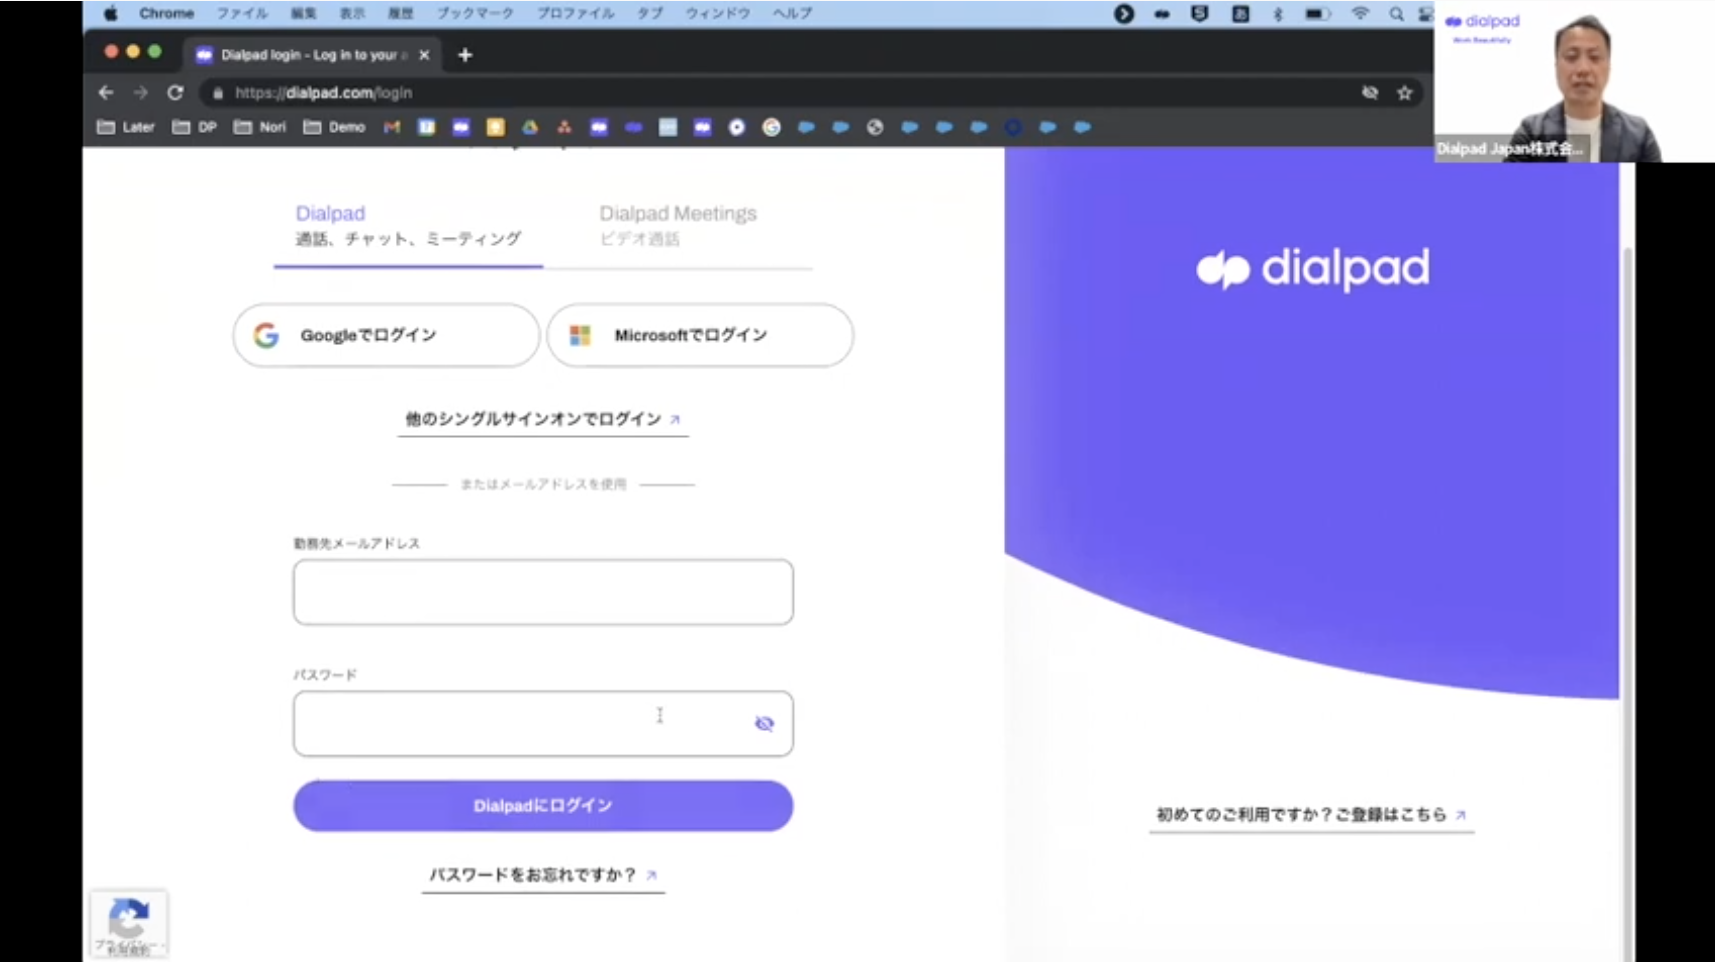Open the Later bookmarks folder
Image resolution: width=1715 pixels, height=962 pixels.
tap(126, 127)
